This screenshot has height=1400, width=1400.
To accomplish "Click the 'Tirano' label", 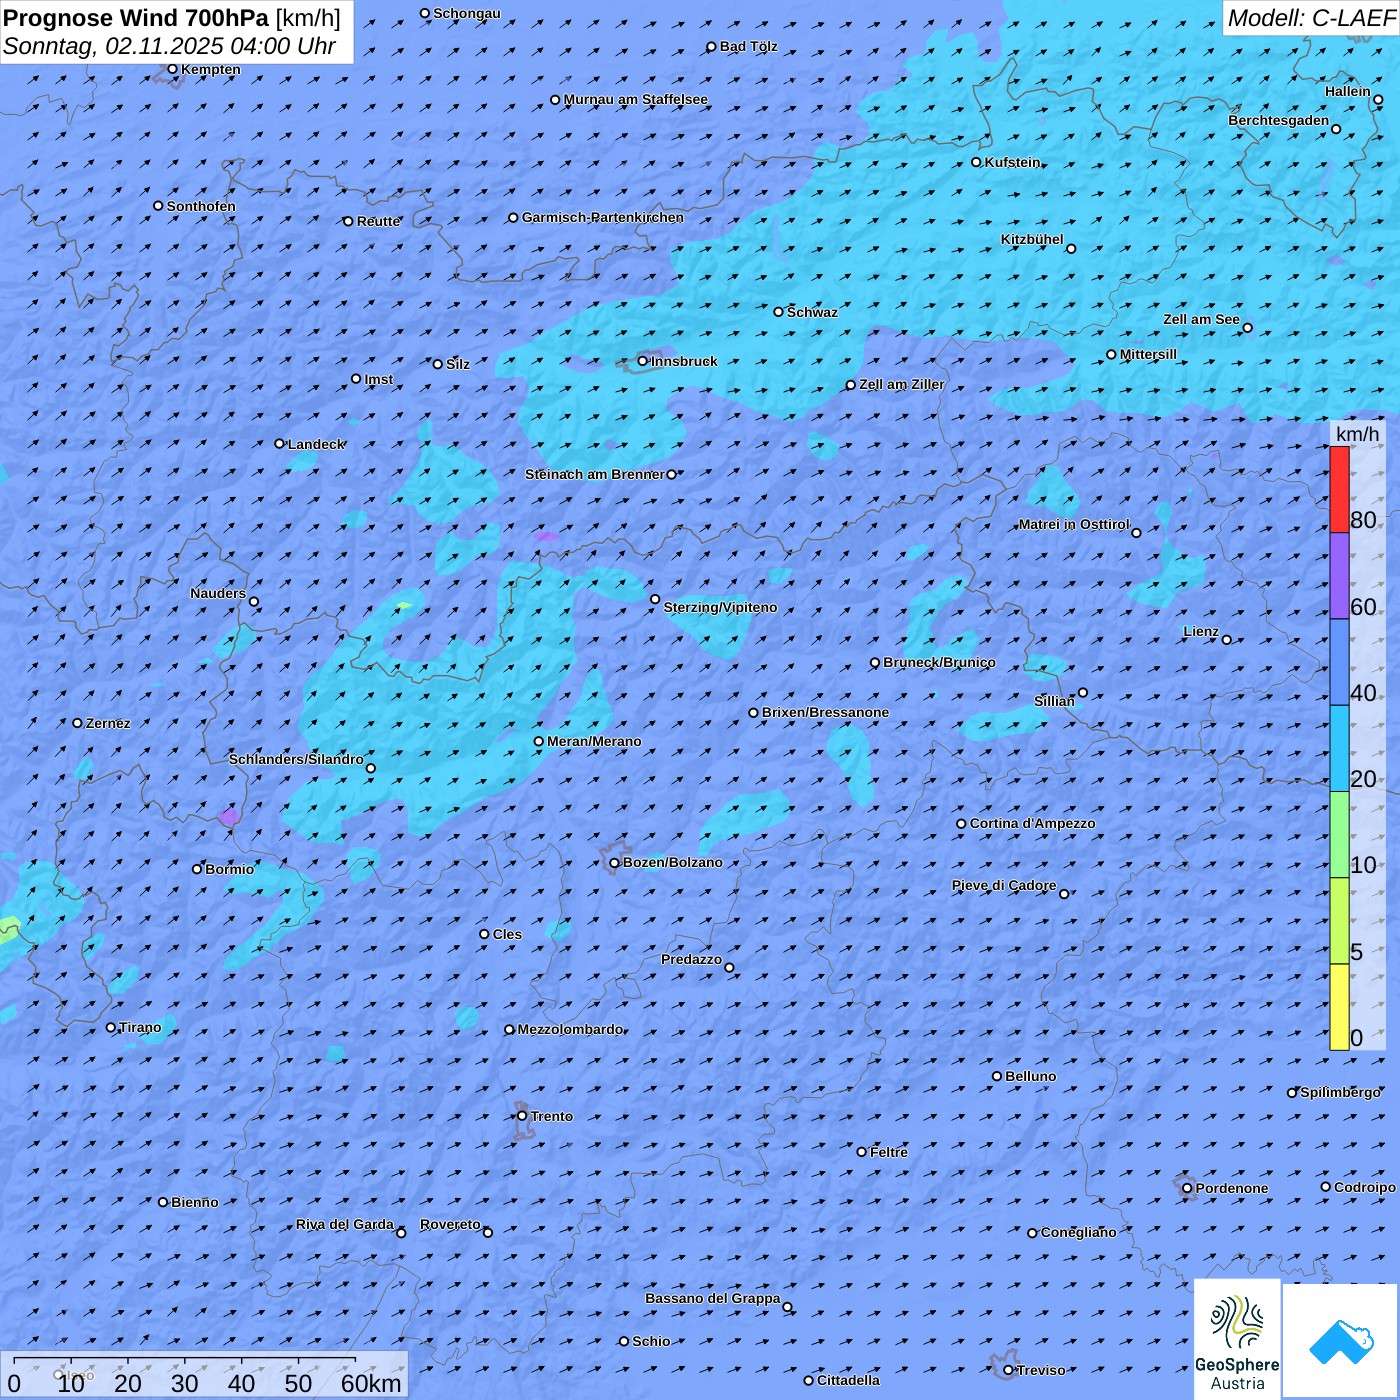I will [x=140, y=1027].
